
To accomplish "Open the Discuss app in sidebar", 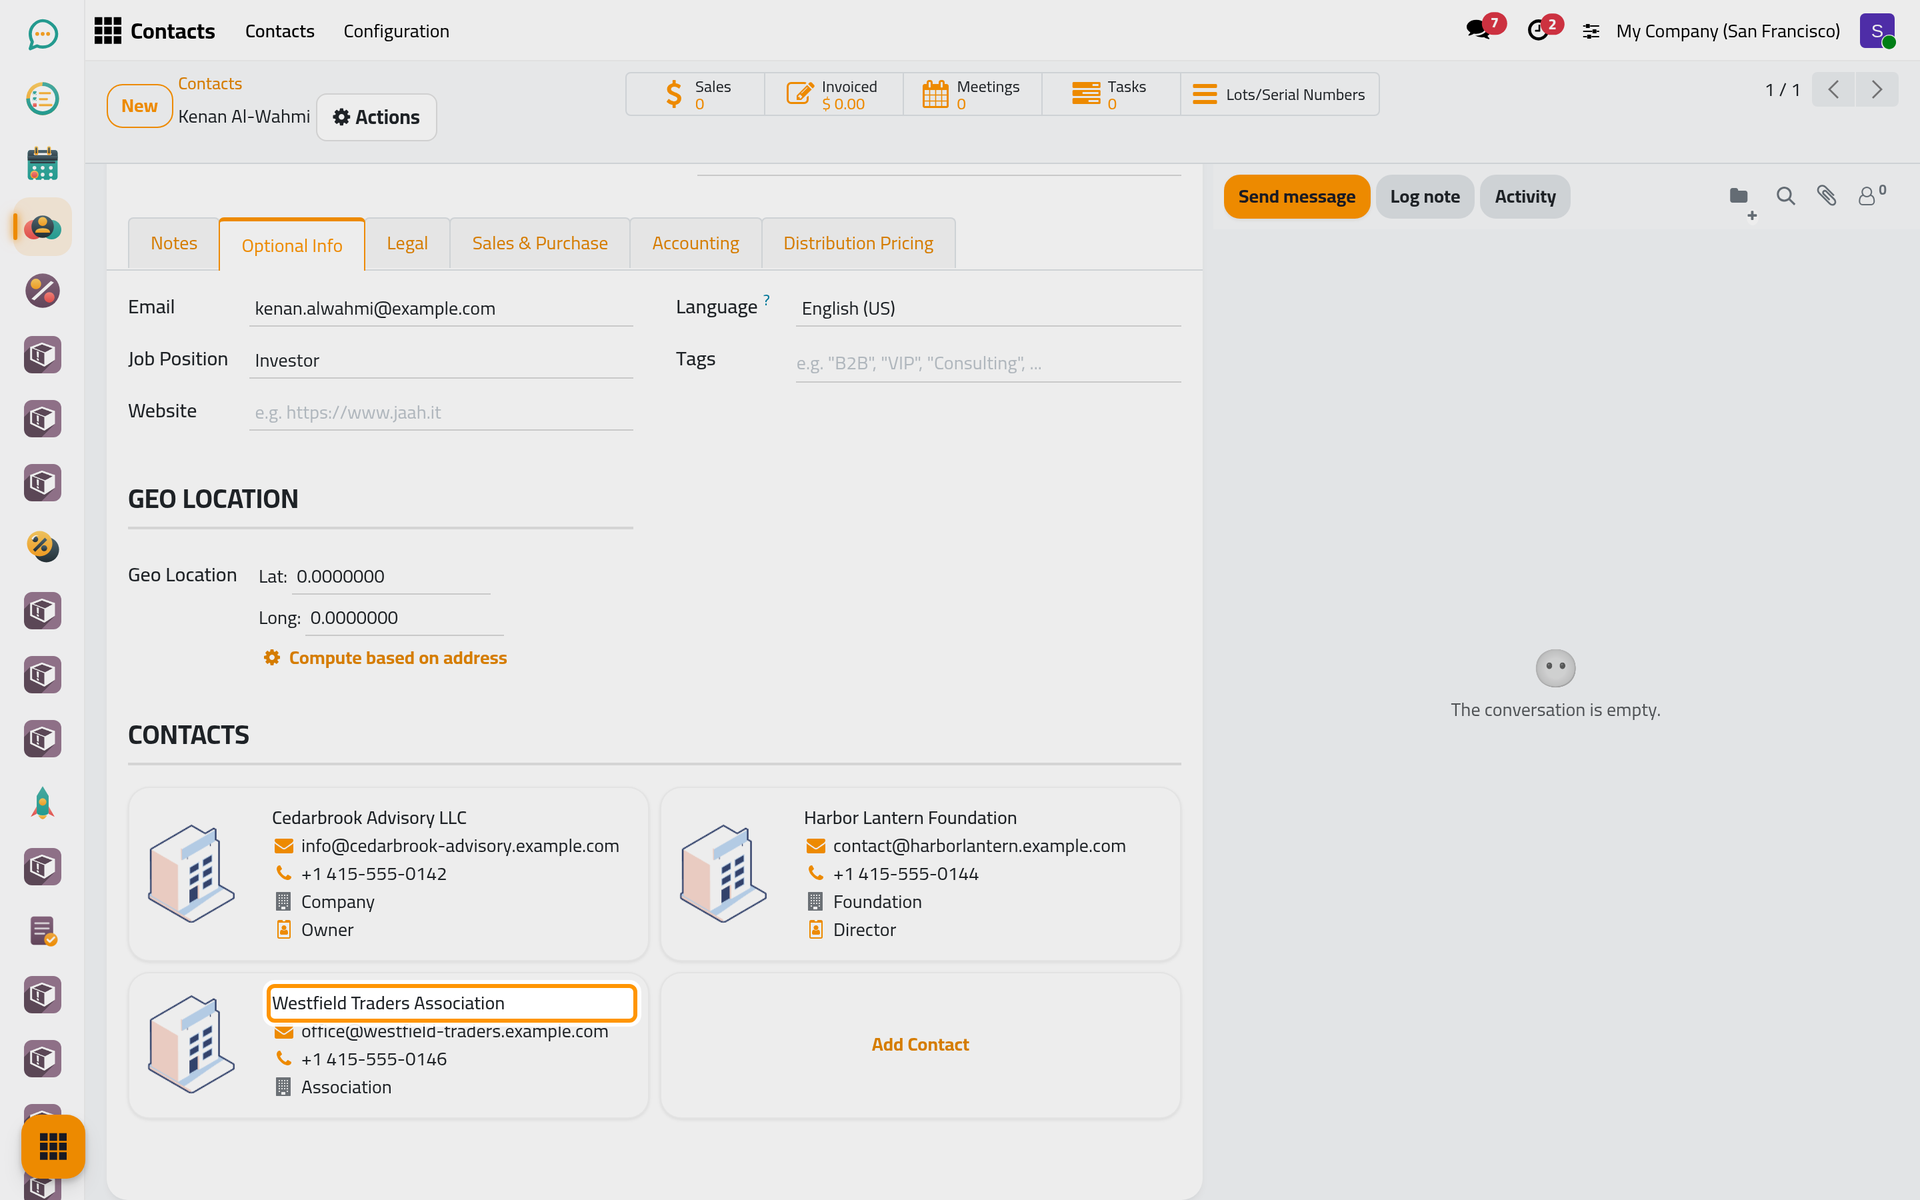I will click(42, 35).
